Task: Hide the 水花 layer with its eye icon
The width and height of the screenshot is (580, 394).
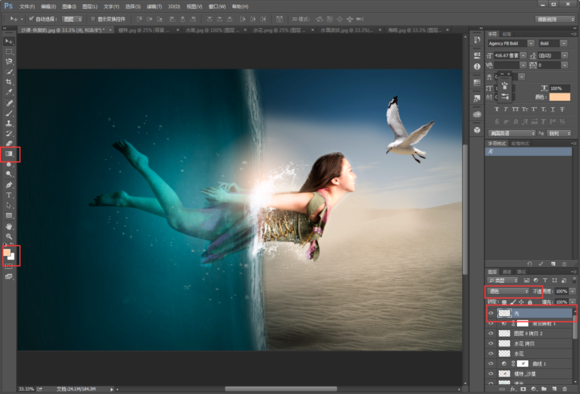Action: 491,353
